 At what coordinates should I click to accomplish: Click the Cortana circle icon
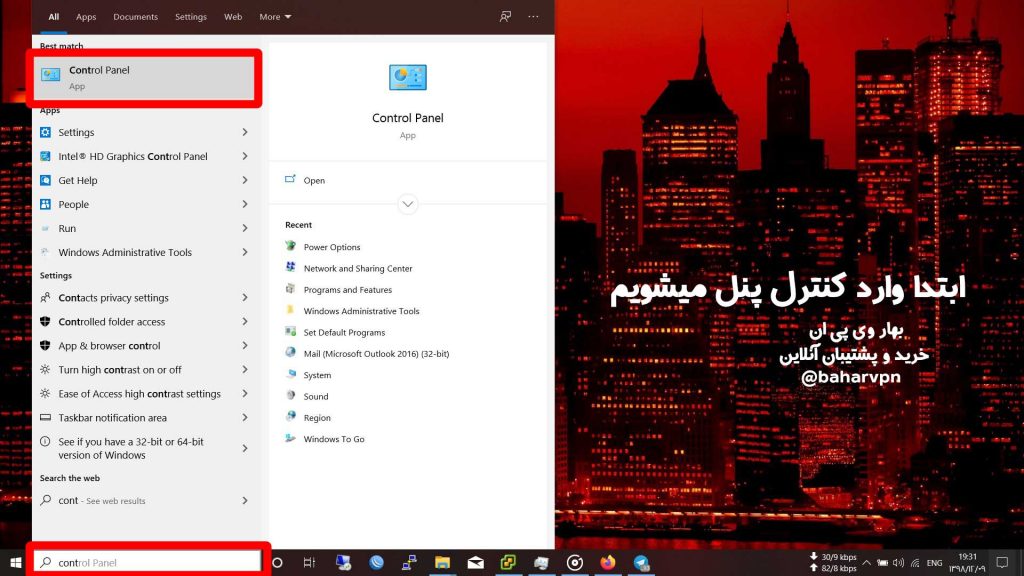(x=277, y=563)
